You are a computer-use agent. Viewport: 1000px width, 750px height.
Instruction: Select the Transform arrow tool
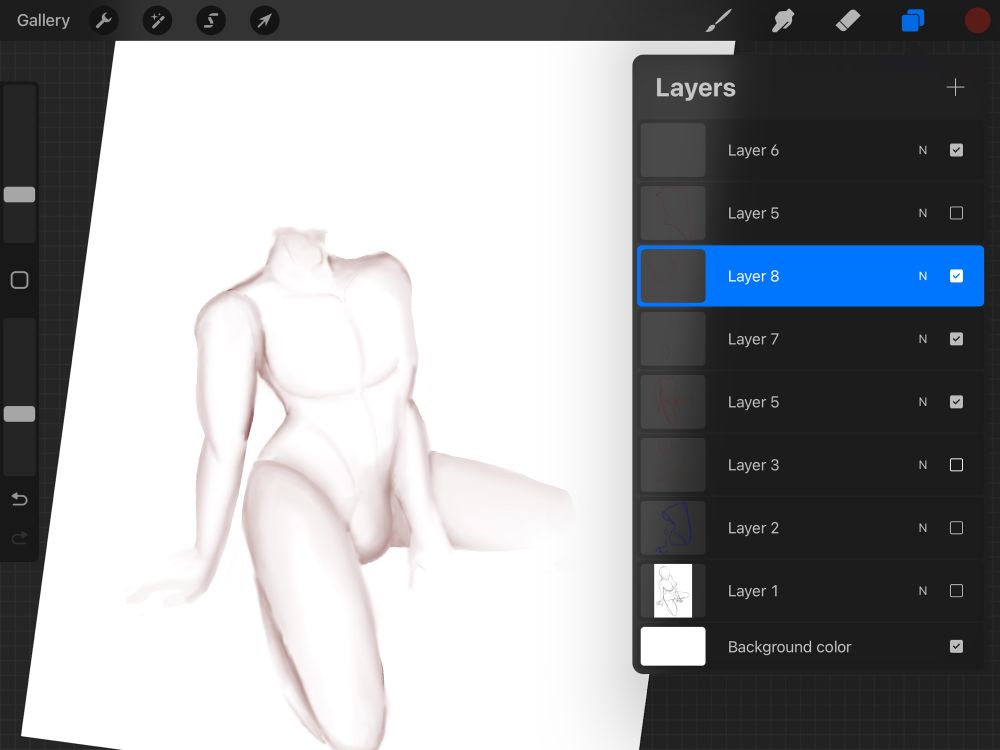[x=264, y=20]
